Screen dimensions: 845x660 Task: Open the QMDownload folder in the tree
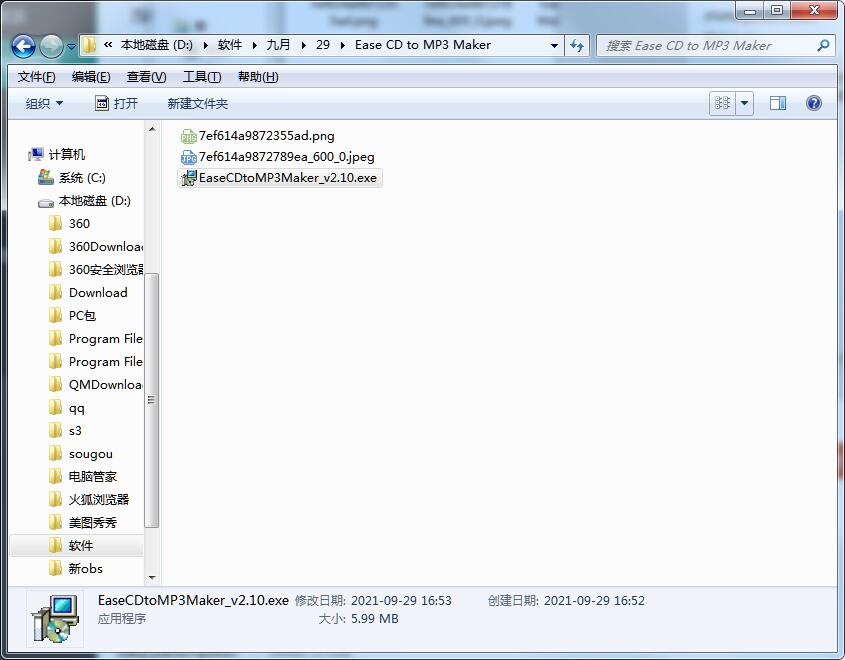pos(106,385)
